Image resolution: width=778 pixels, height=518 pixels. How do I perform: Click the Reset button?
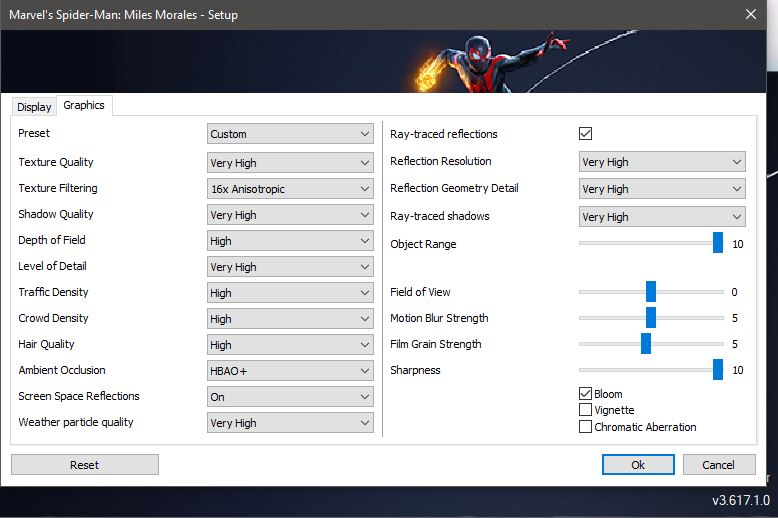pyautogui.click(x=85, y=465)
